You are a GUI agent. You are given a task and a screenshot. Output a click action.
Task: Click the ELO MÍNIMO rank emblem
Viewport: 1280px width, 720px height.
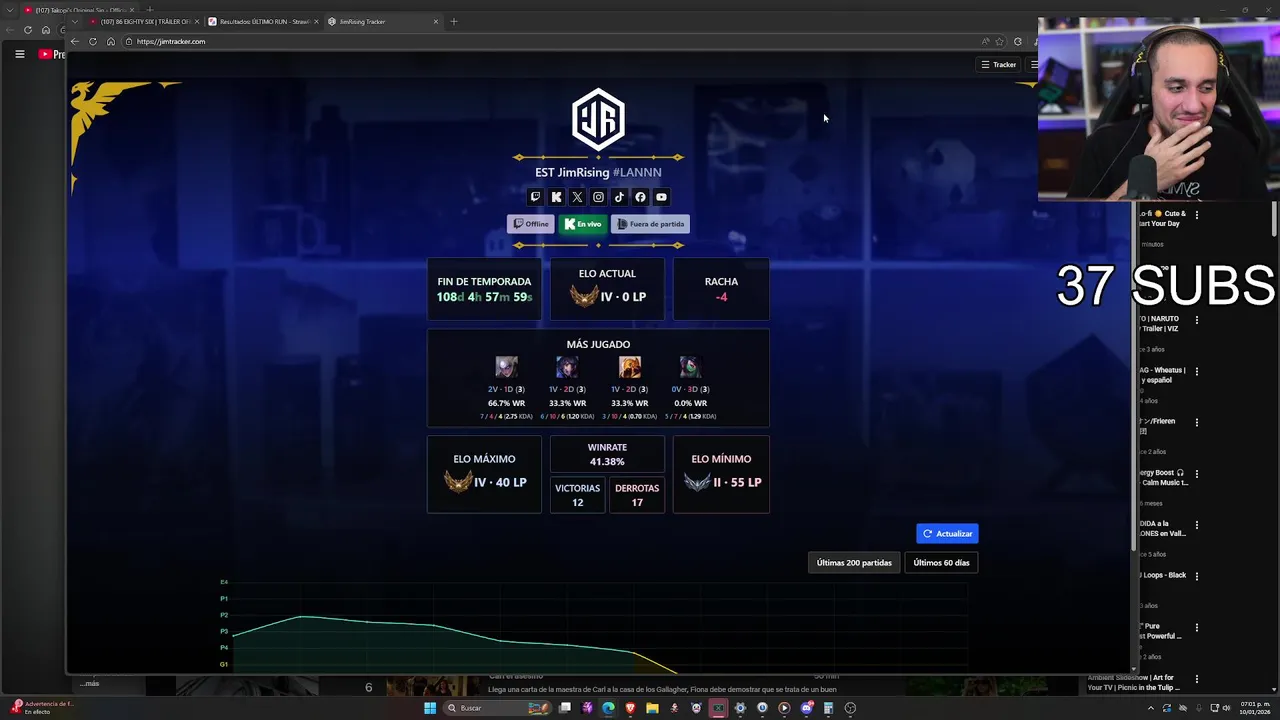click(697, 481)
